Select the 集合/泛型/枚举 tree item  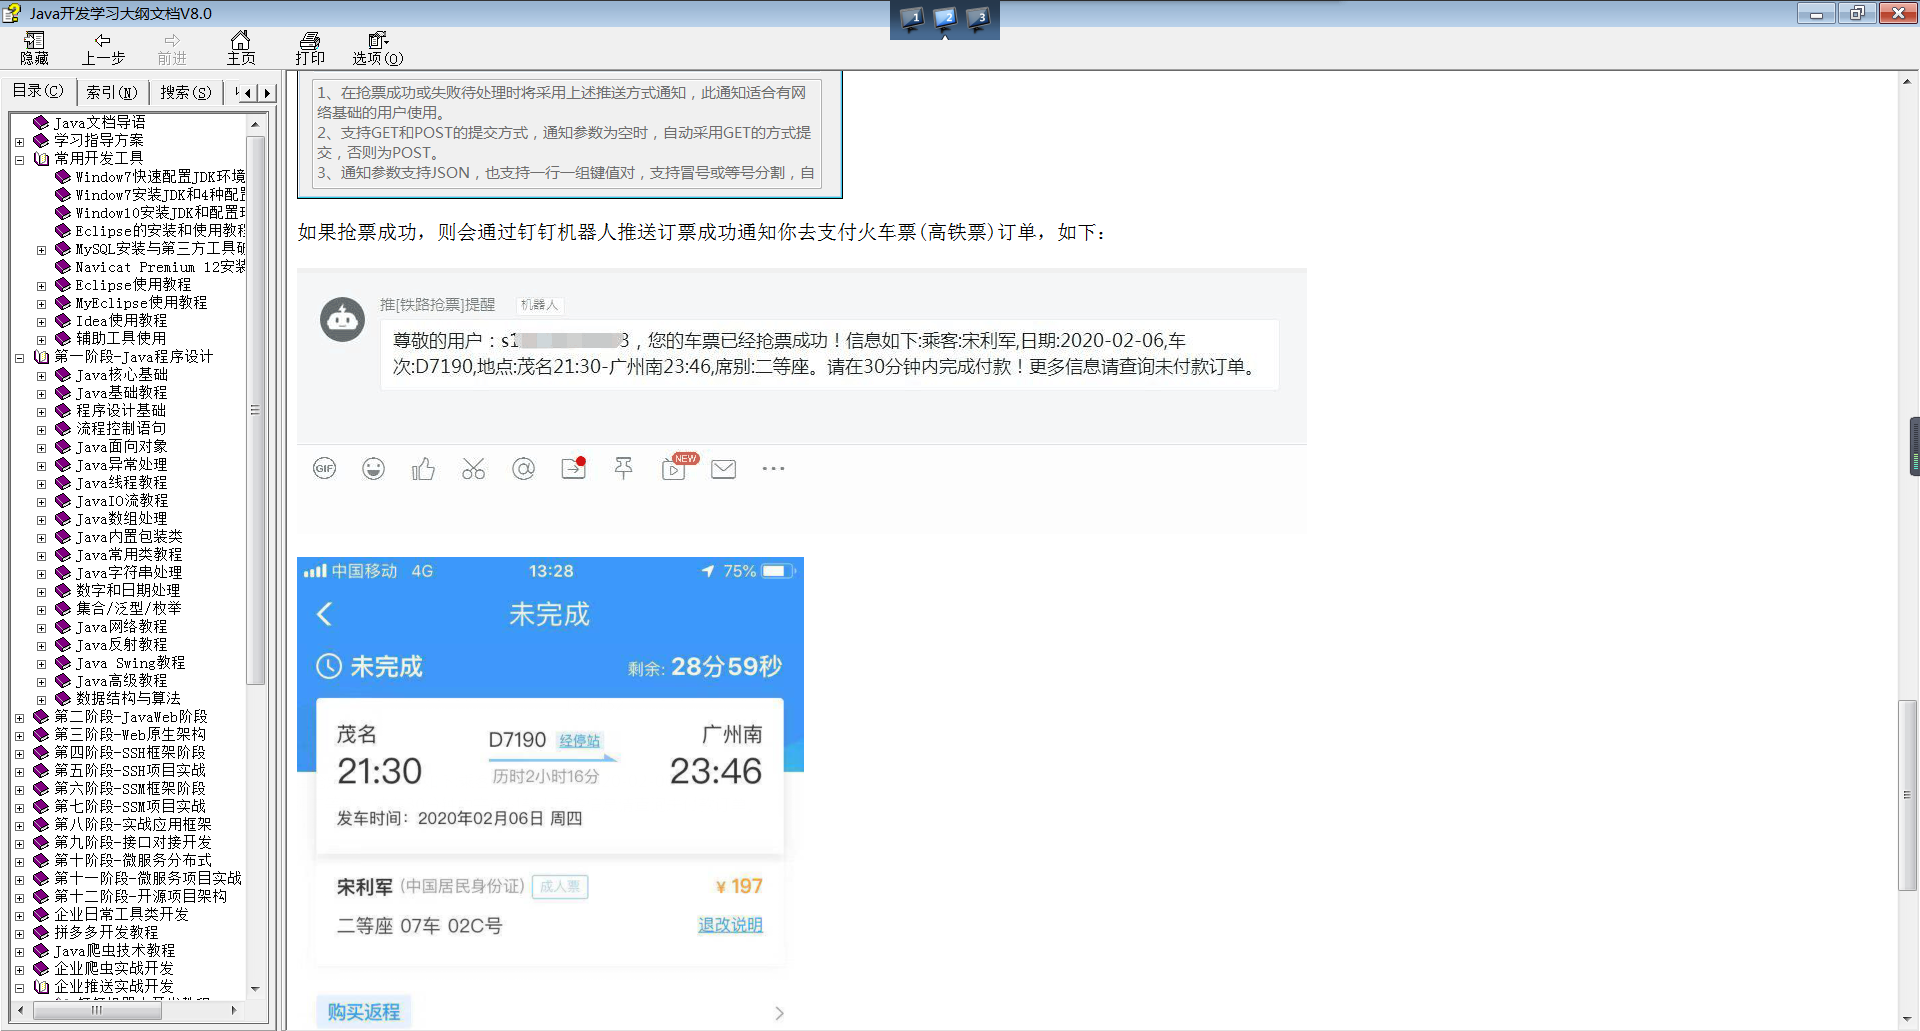pyautogui.click(x=128, y=608)
